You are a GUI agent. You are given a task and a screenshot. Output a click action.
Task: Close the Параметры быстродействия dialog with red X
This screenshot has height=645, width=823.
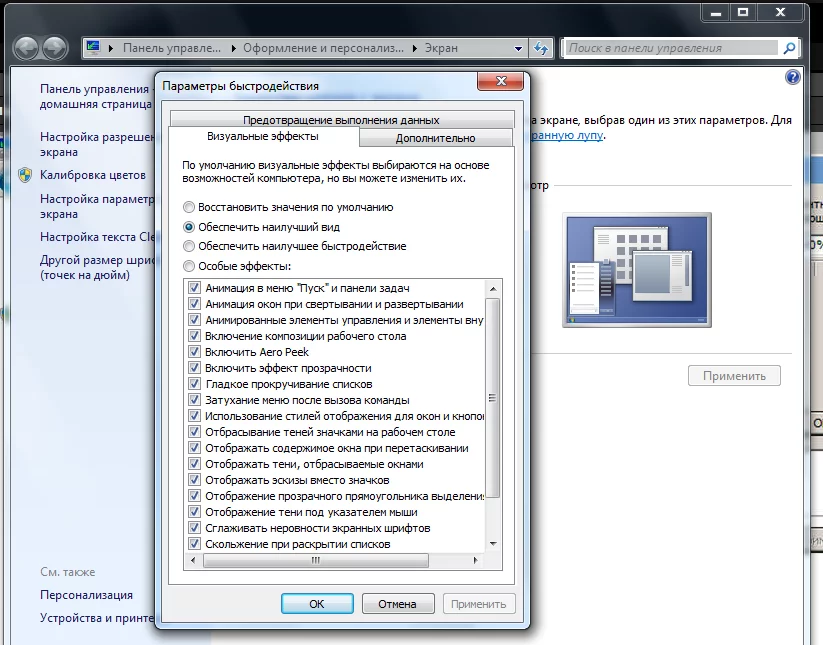pos(501,81)
